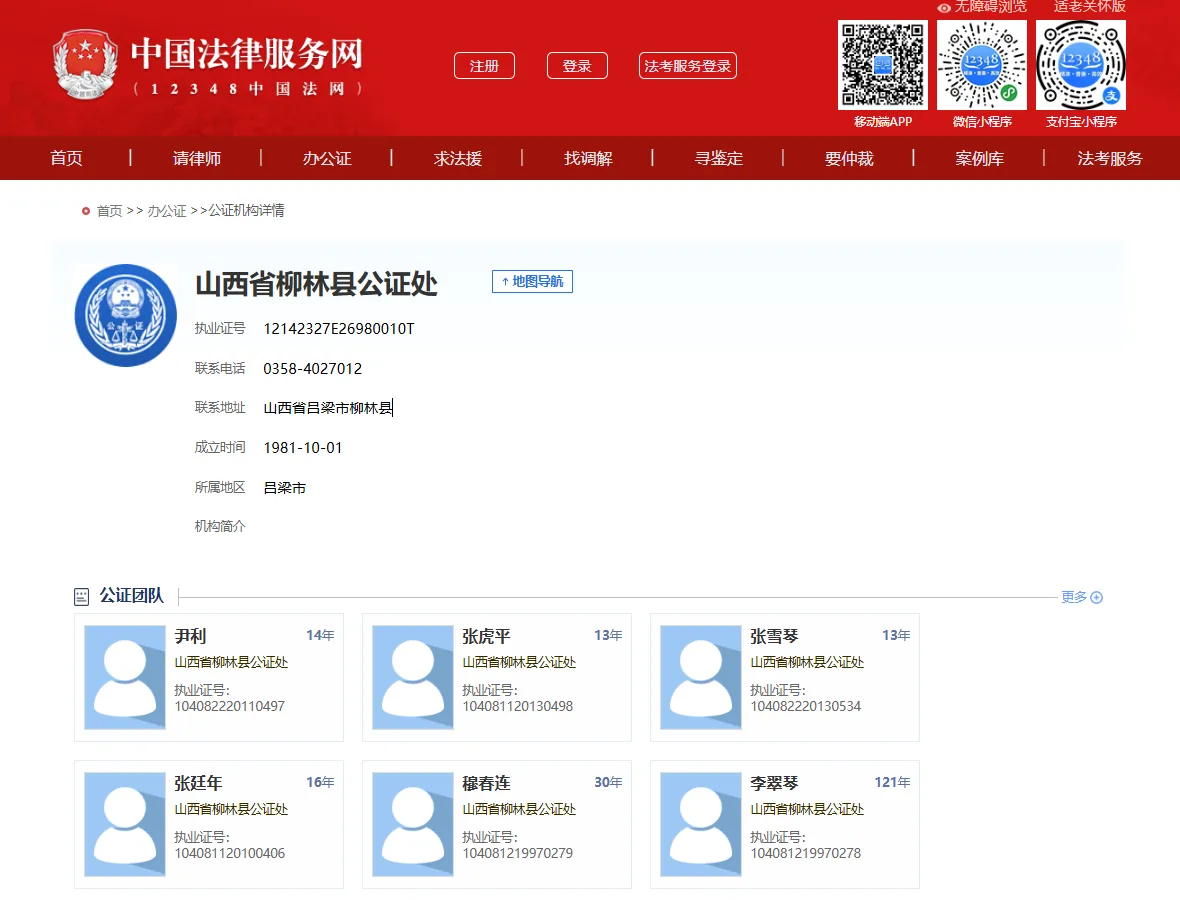
Task: Open the 找调解 menu item
Action: (x=588, y=158)
